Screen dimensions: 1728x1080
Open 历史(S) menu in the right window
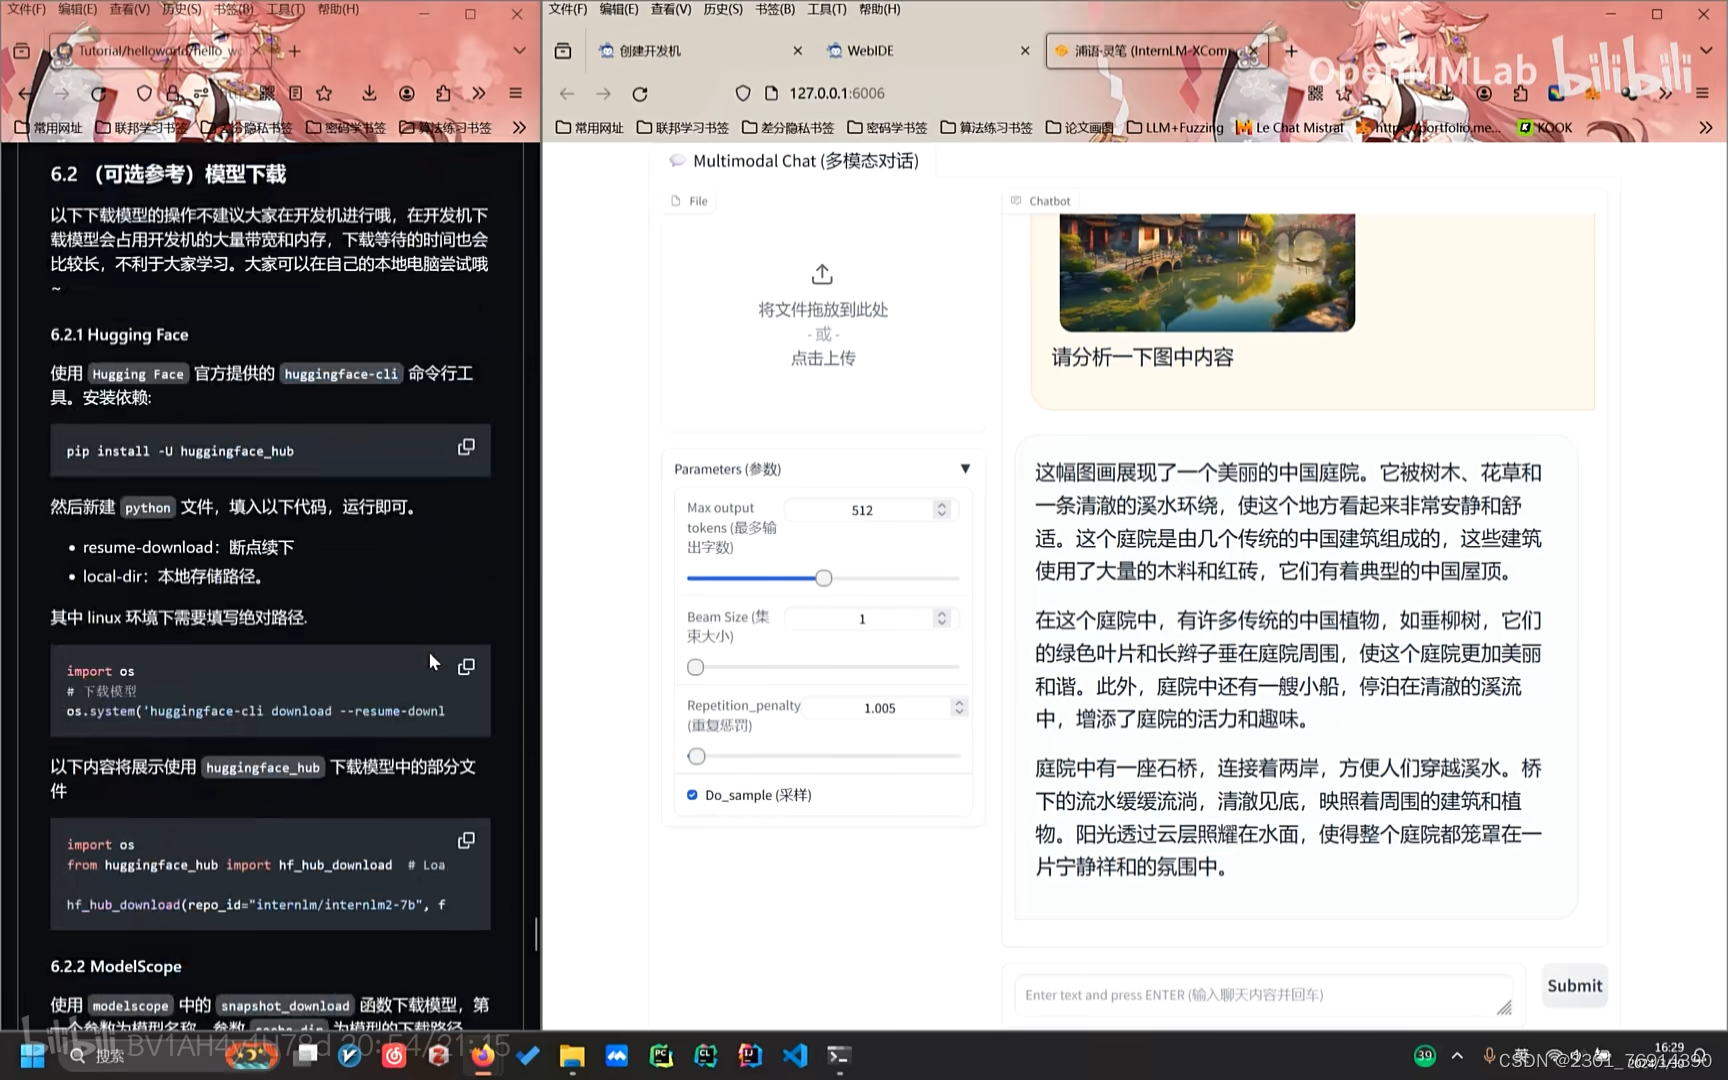(722, 9)
